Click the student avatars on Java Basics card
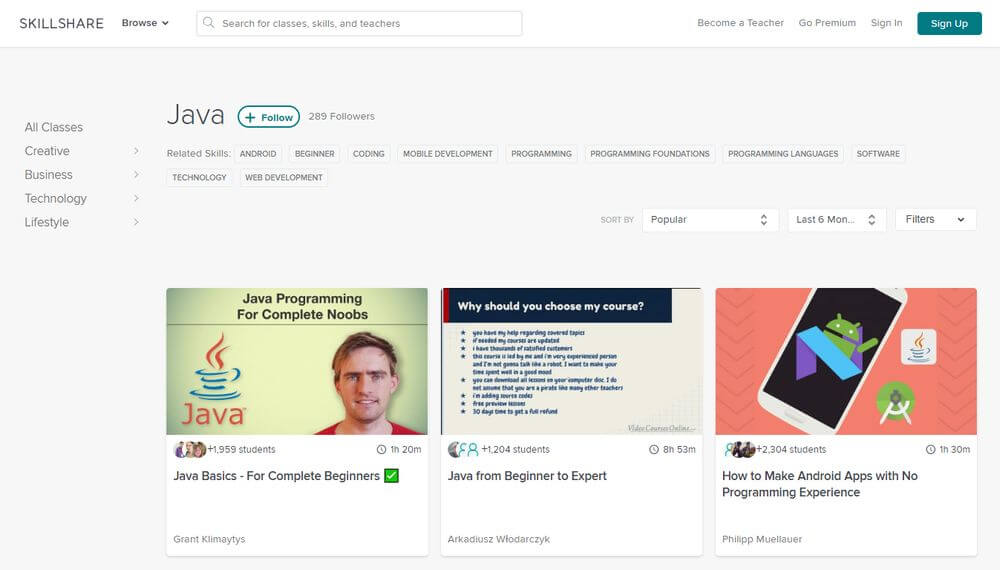The width and height of the screenshot is (1000, 570). click(190, 449)
